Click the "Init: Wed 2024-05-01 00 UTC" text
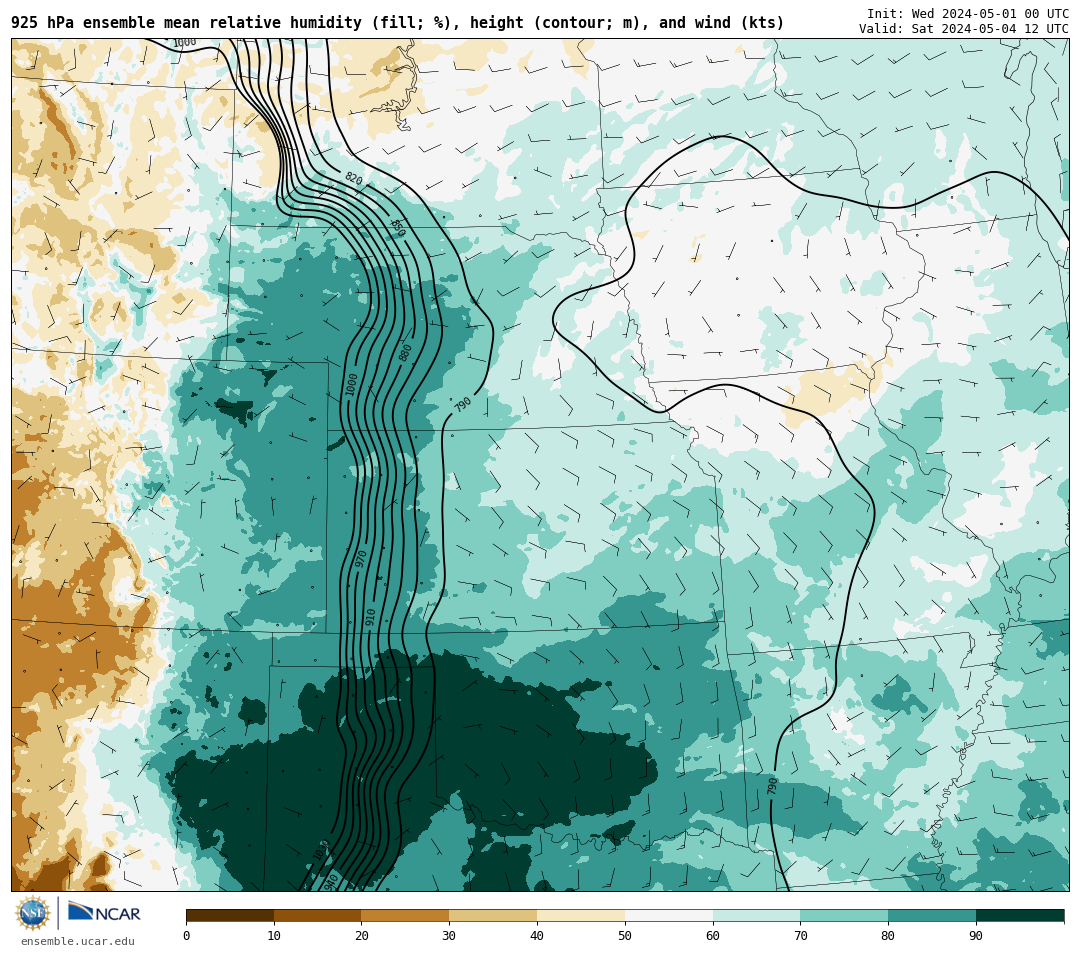 tap(967, 14)
